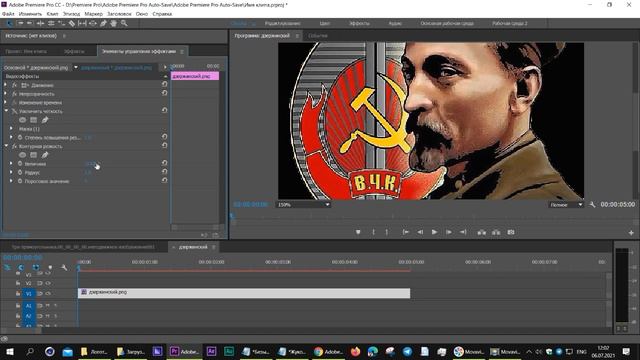Screen dimensions: 640x360
Task: Switch to the Цвет workspace
Action: (x=324, y=23)
